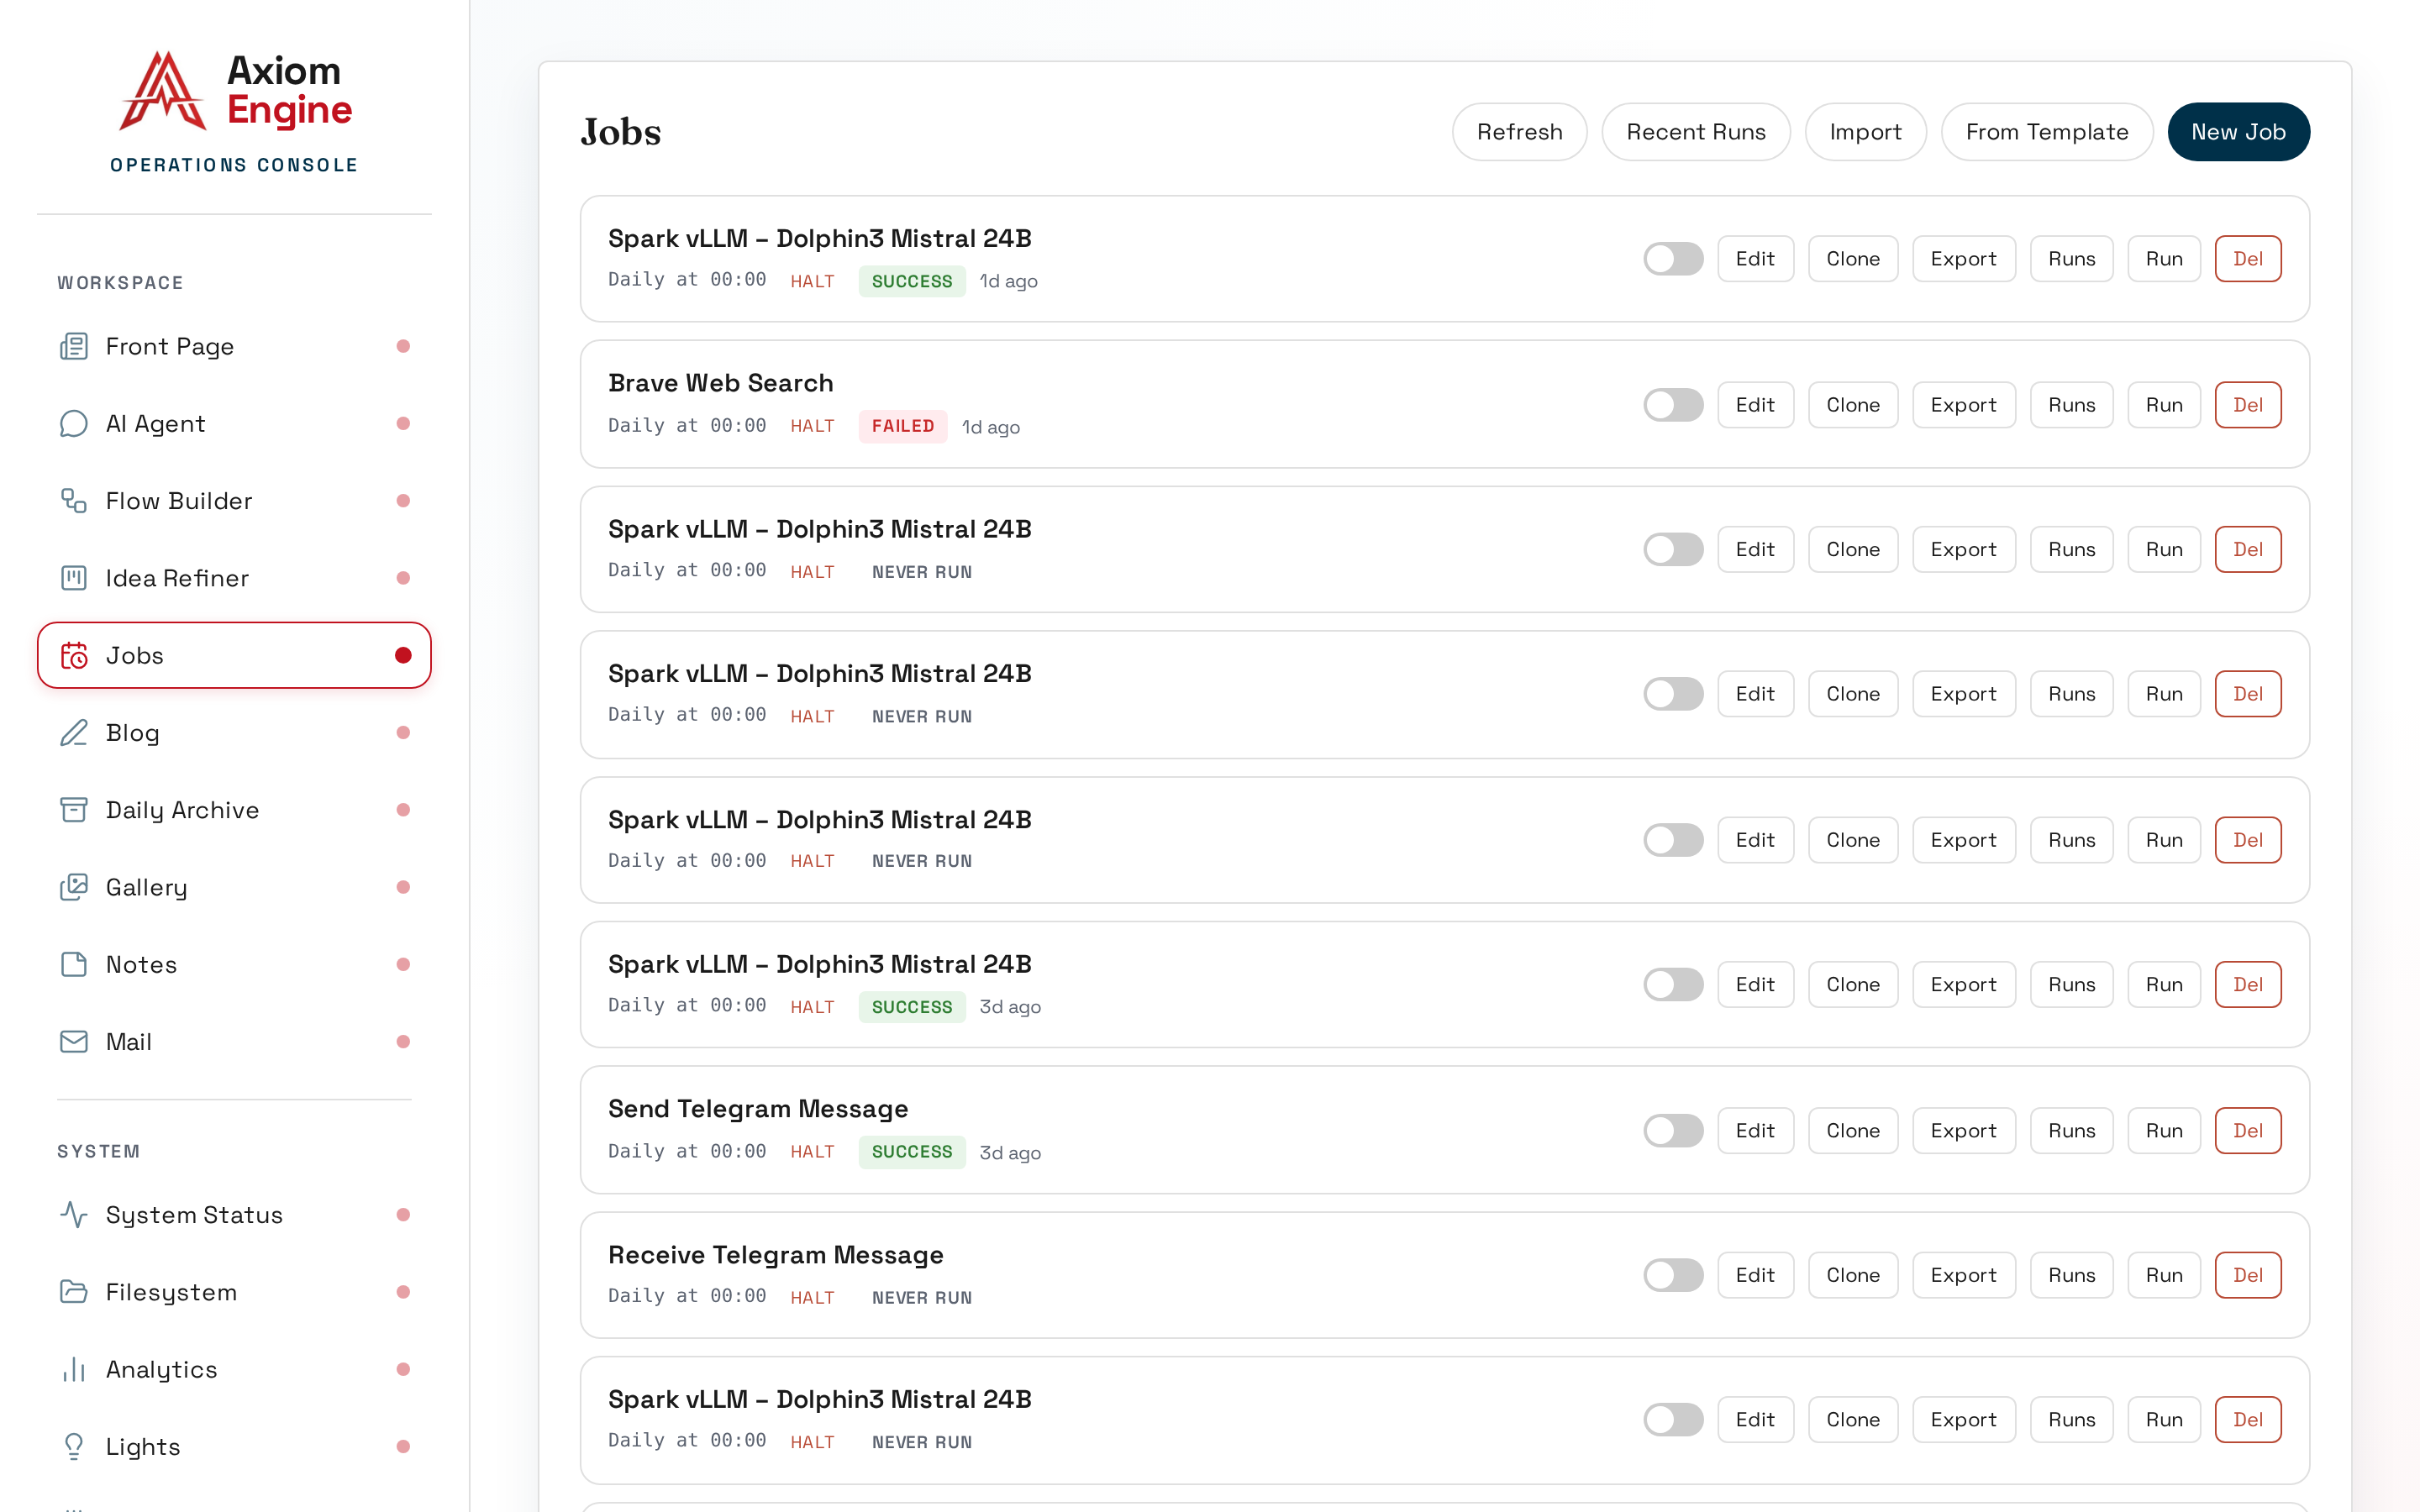Open Runs history for Receive Telegram Message

tap(2071, 1275)
